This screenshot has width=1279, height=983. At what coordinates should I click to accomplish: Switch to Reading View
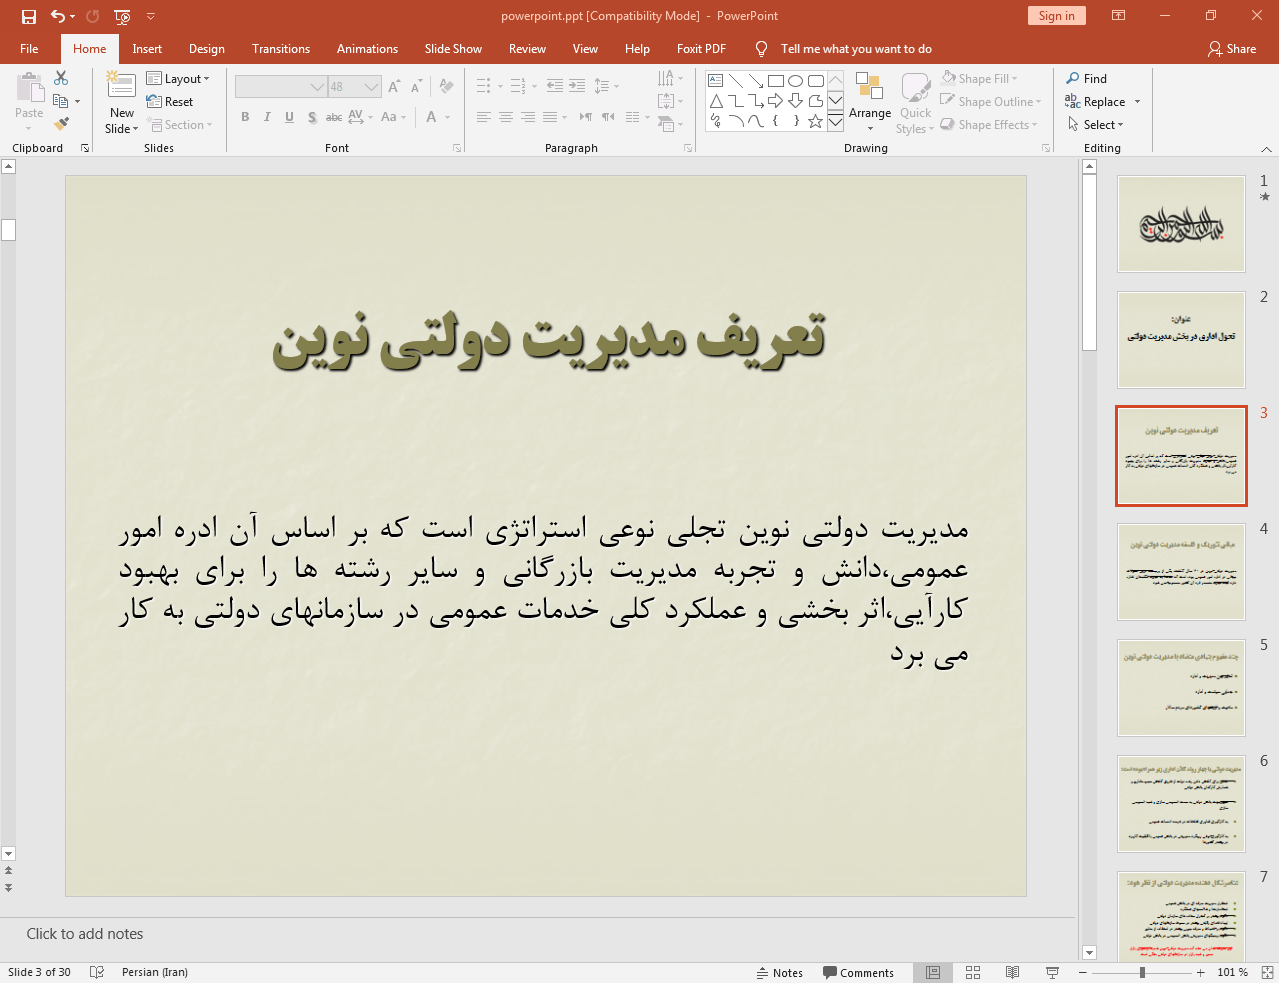[x=1012, y=972]
